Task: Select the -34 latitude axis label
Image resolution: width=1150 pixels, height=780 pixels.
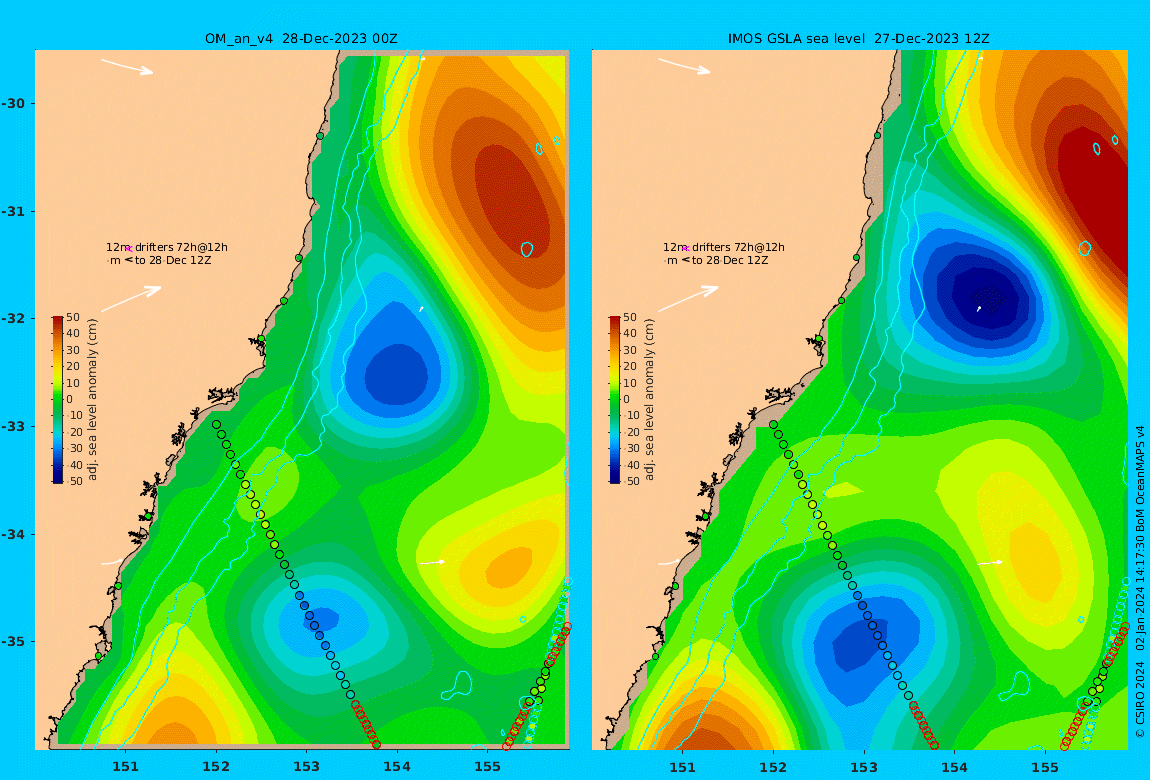Action: [x=13, y=534]
